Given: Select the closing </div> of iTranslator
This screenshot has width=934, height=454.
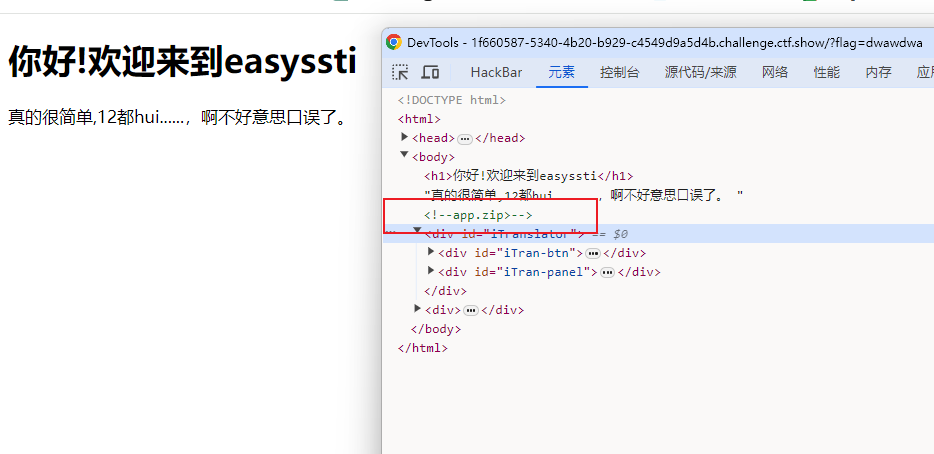Looking at the screenshot, I should [x=445, y=291].
